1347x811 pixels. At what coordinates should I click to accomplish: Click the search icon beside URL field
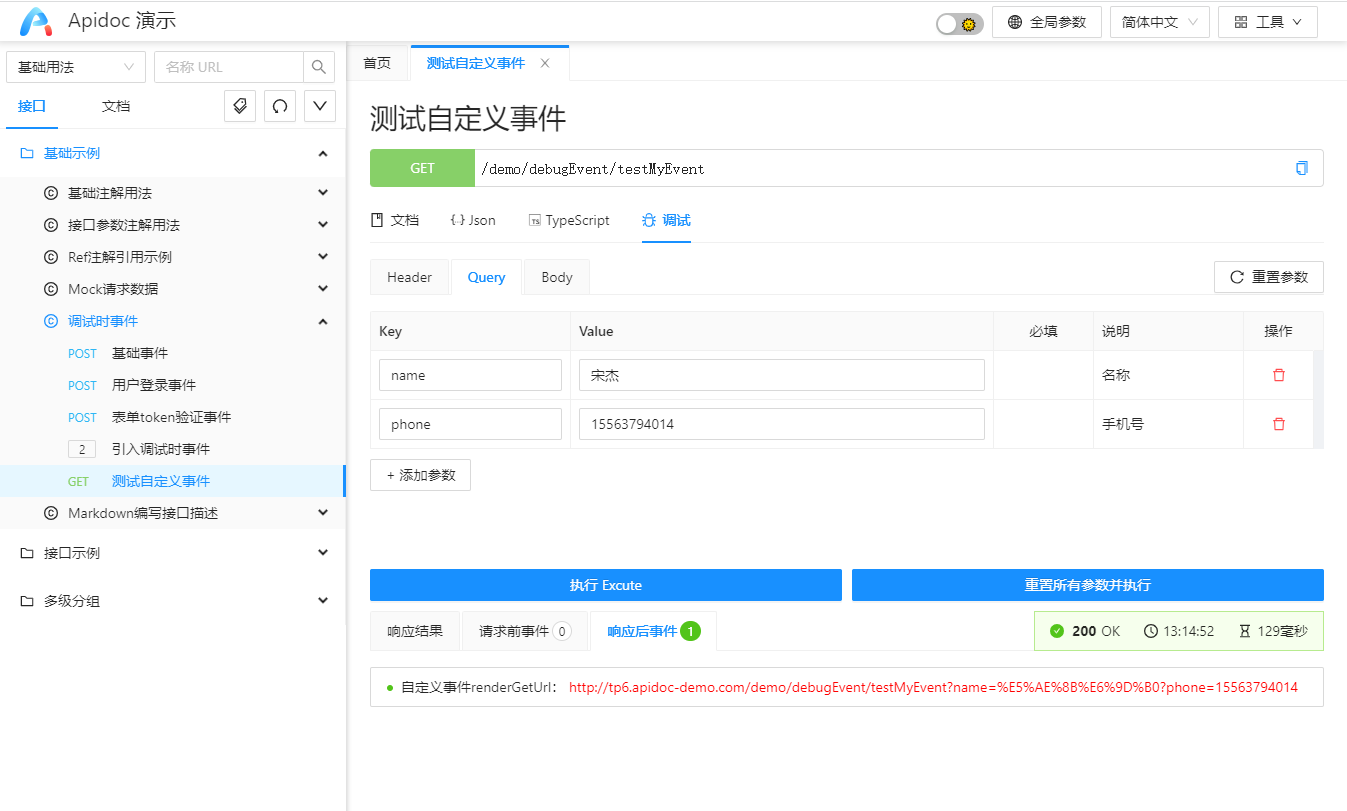[x=319, y=67]
